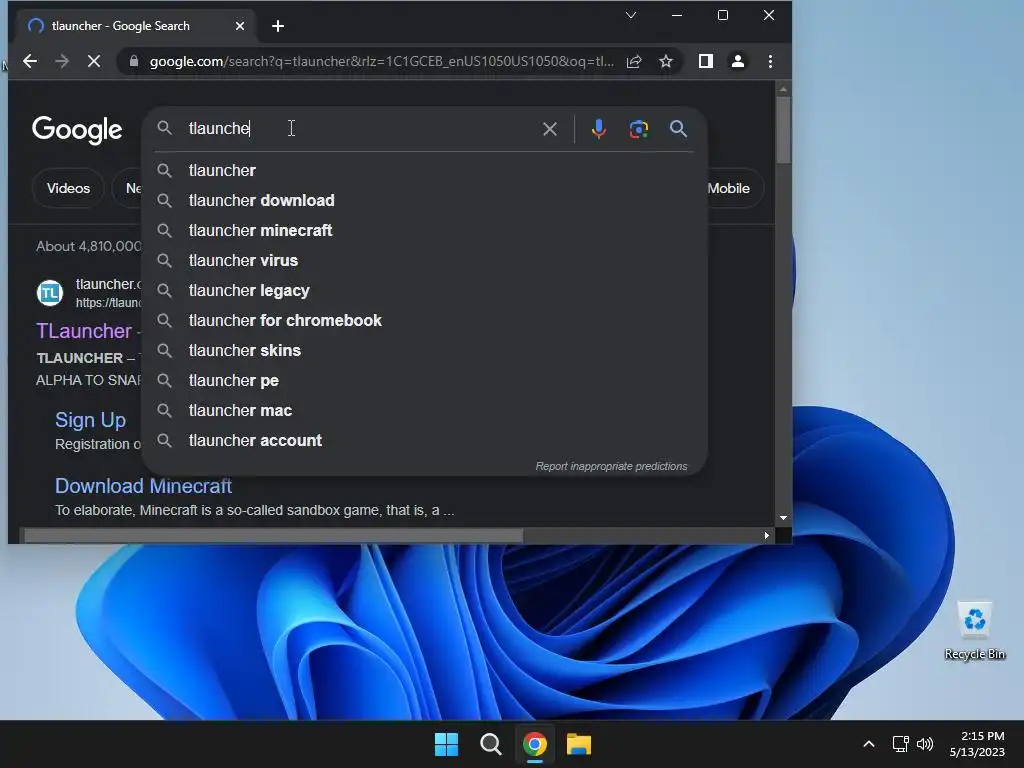
Task: Click Chrome icon in taskbar
Action: coord(535,744)
